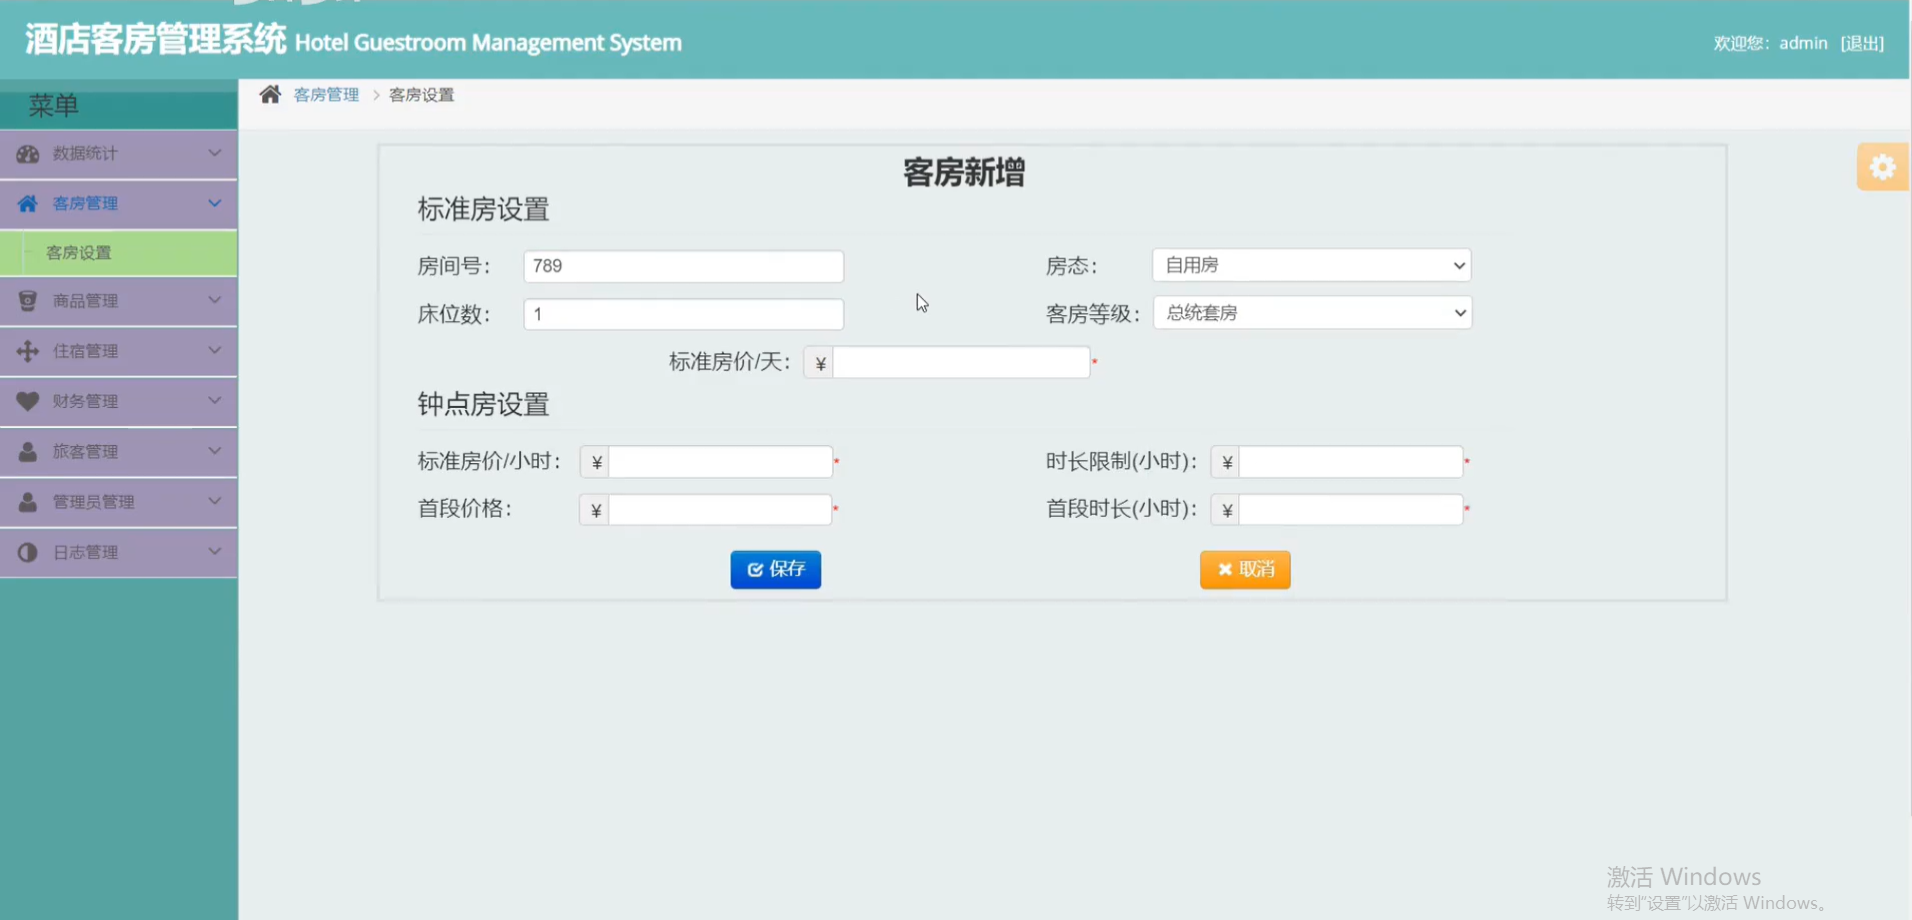Click the 财务管理 heart icon
This screenshot has width=1912, height=920.
28,401
